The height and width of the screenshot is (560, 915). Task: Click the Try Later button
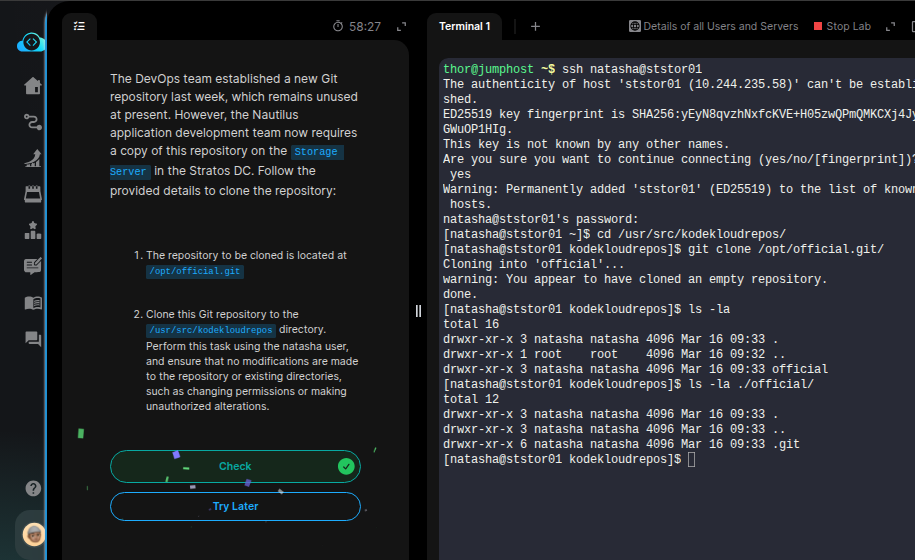[x=235, y=506]
